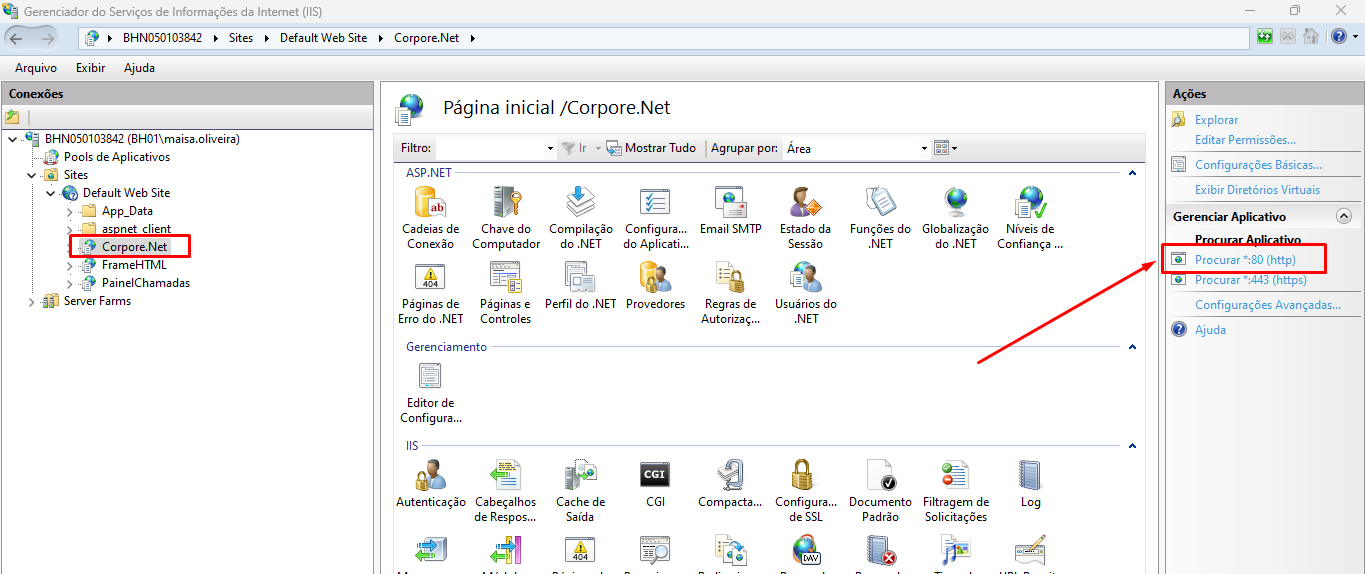
Task: Select Pools de Aplicativos tree item
Action: 117,157
